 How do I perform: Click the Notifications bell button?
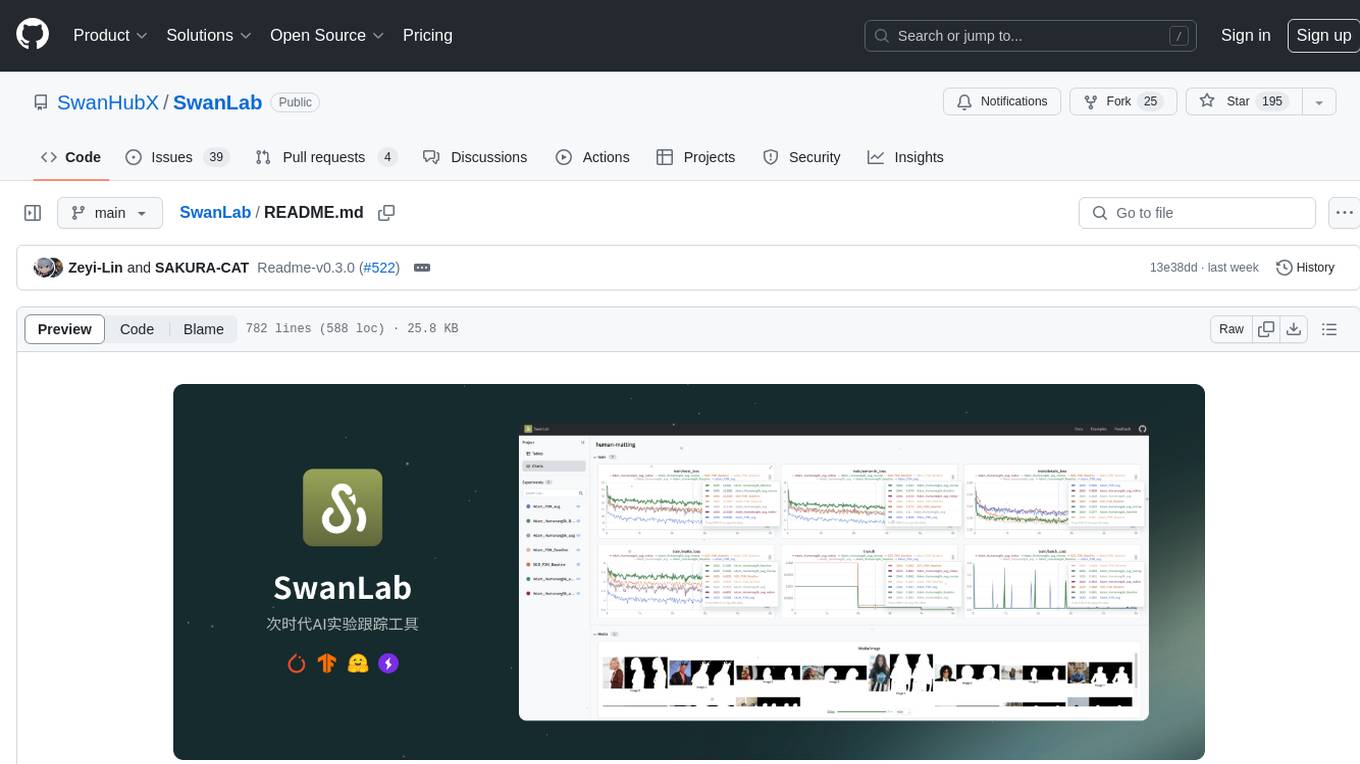pos(1002,102)
